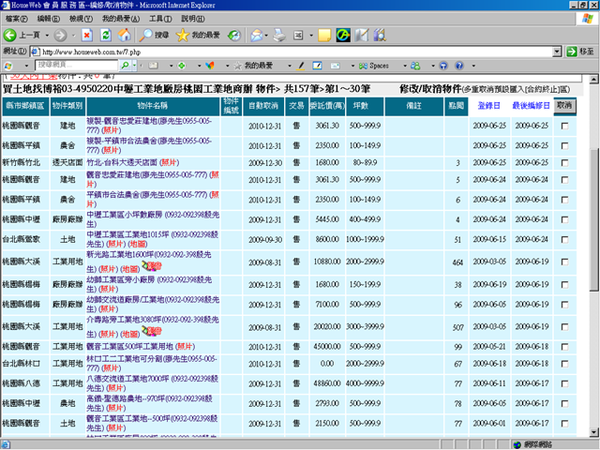Click the red X Stop icon
The height and width of the screenshot is (450, 600).
pyautogui.click(x=87, y=35)
